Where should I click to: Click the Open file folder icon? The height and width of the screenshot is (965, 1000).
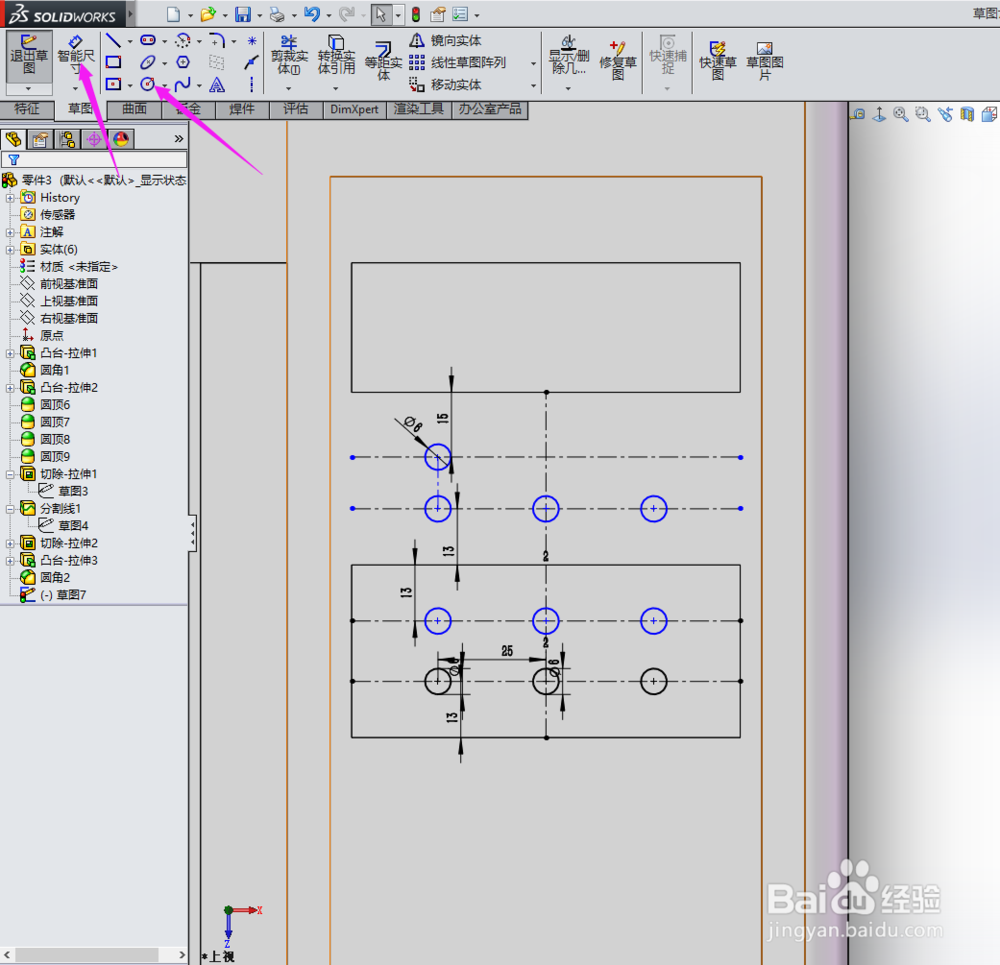pos(208,14)
